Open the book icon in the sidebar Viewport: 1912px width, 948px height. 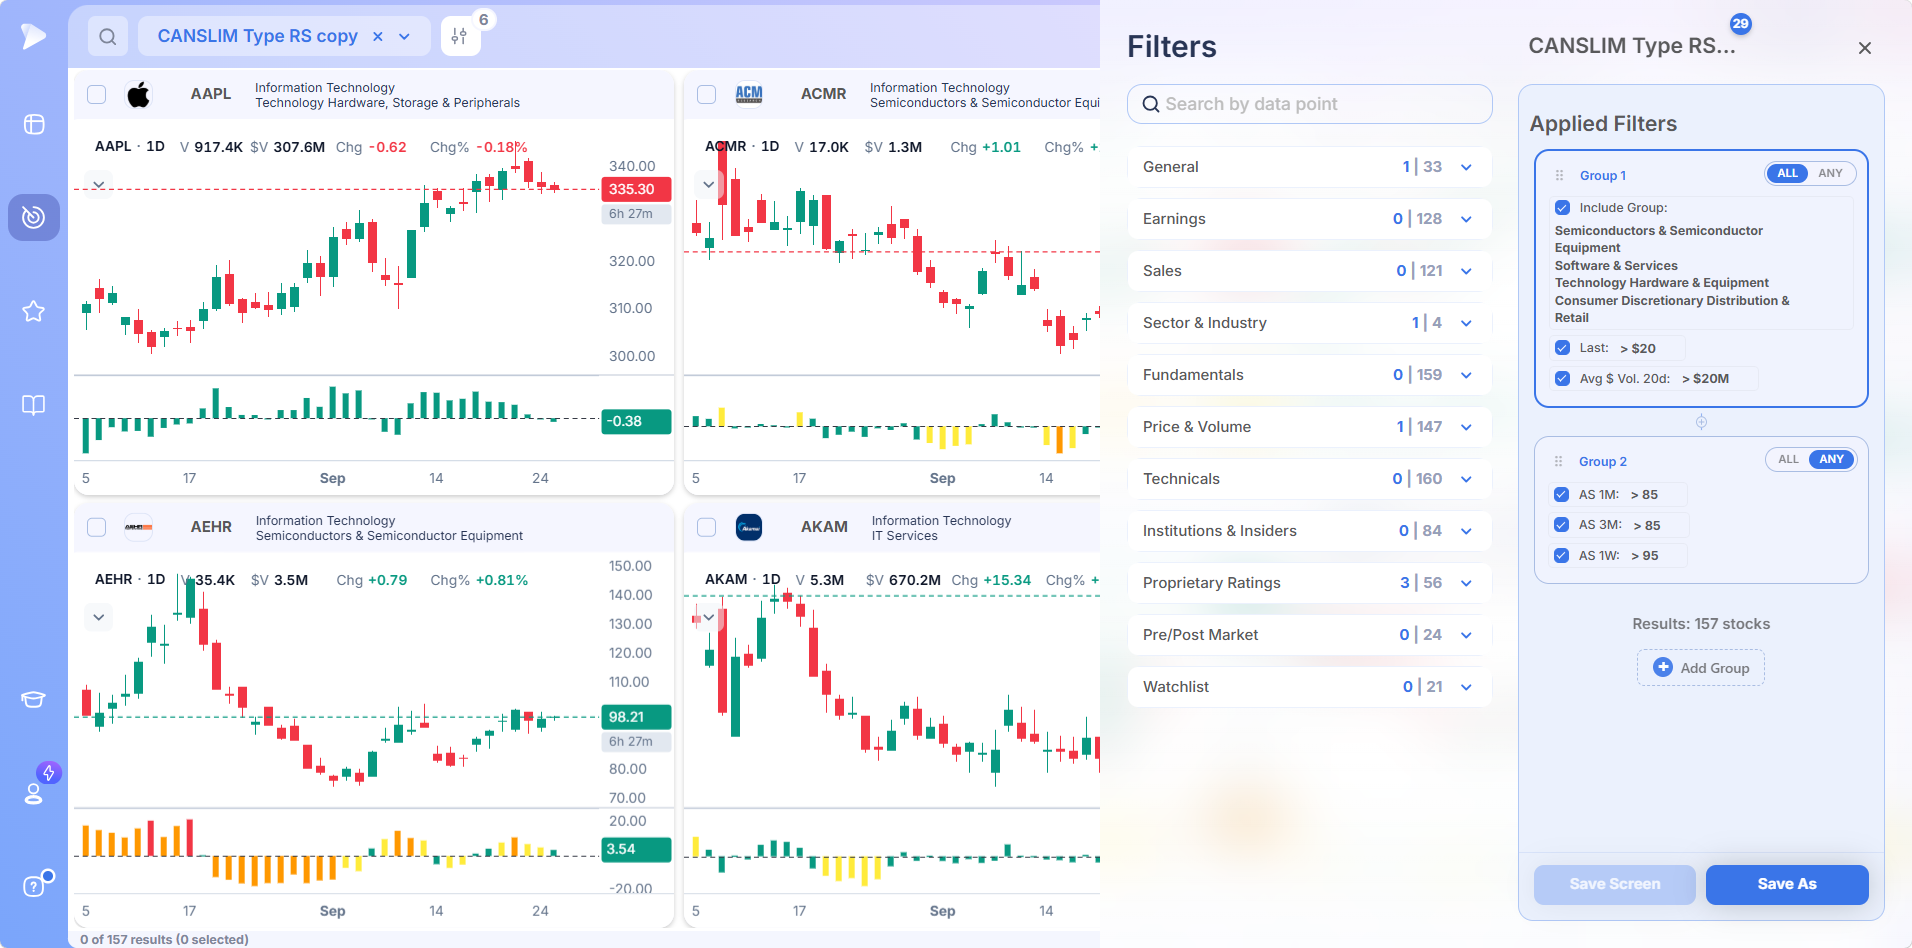tap(34, 405)
